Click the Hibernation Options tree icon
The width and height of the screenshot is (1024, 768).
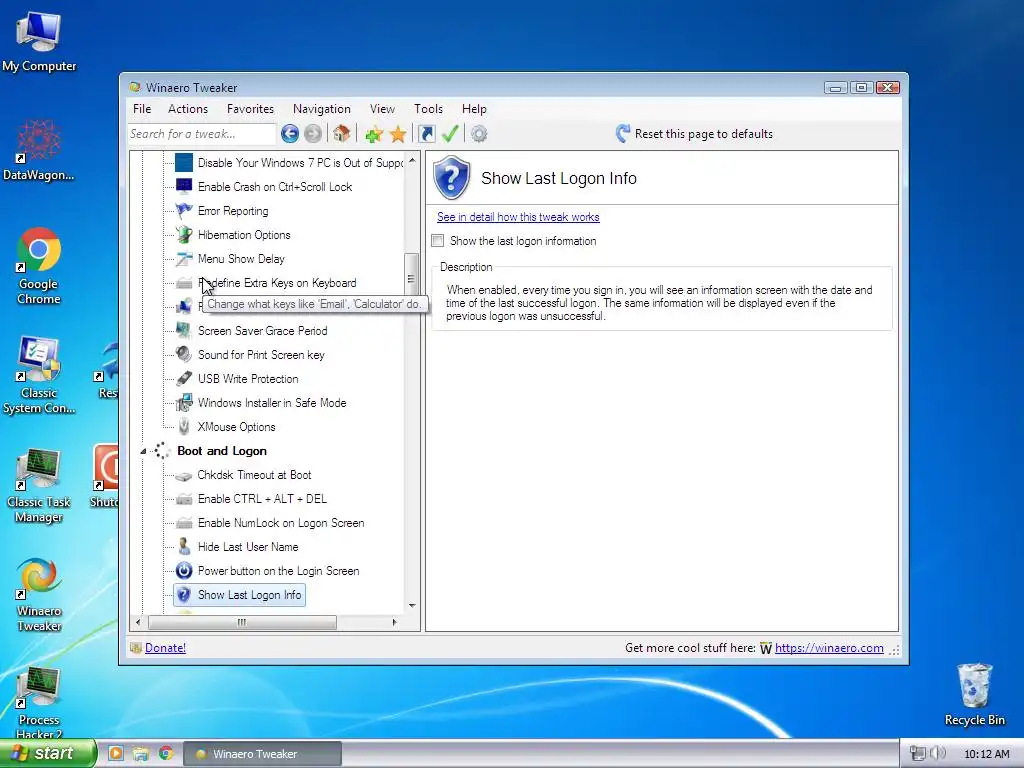pos(184,234)
